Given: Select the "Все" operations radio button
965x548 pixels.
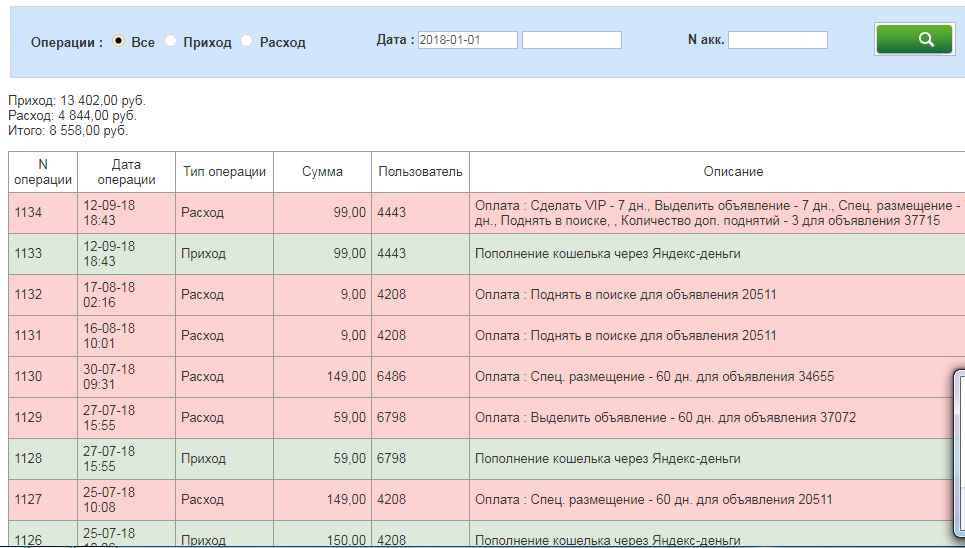Looking at the screenshot, I should (x=119, y=42).
